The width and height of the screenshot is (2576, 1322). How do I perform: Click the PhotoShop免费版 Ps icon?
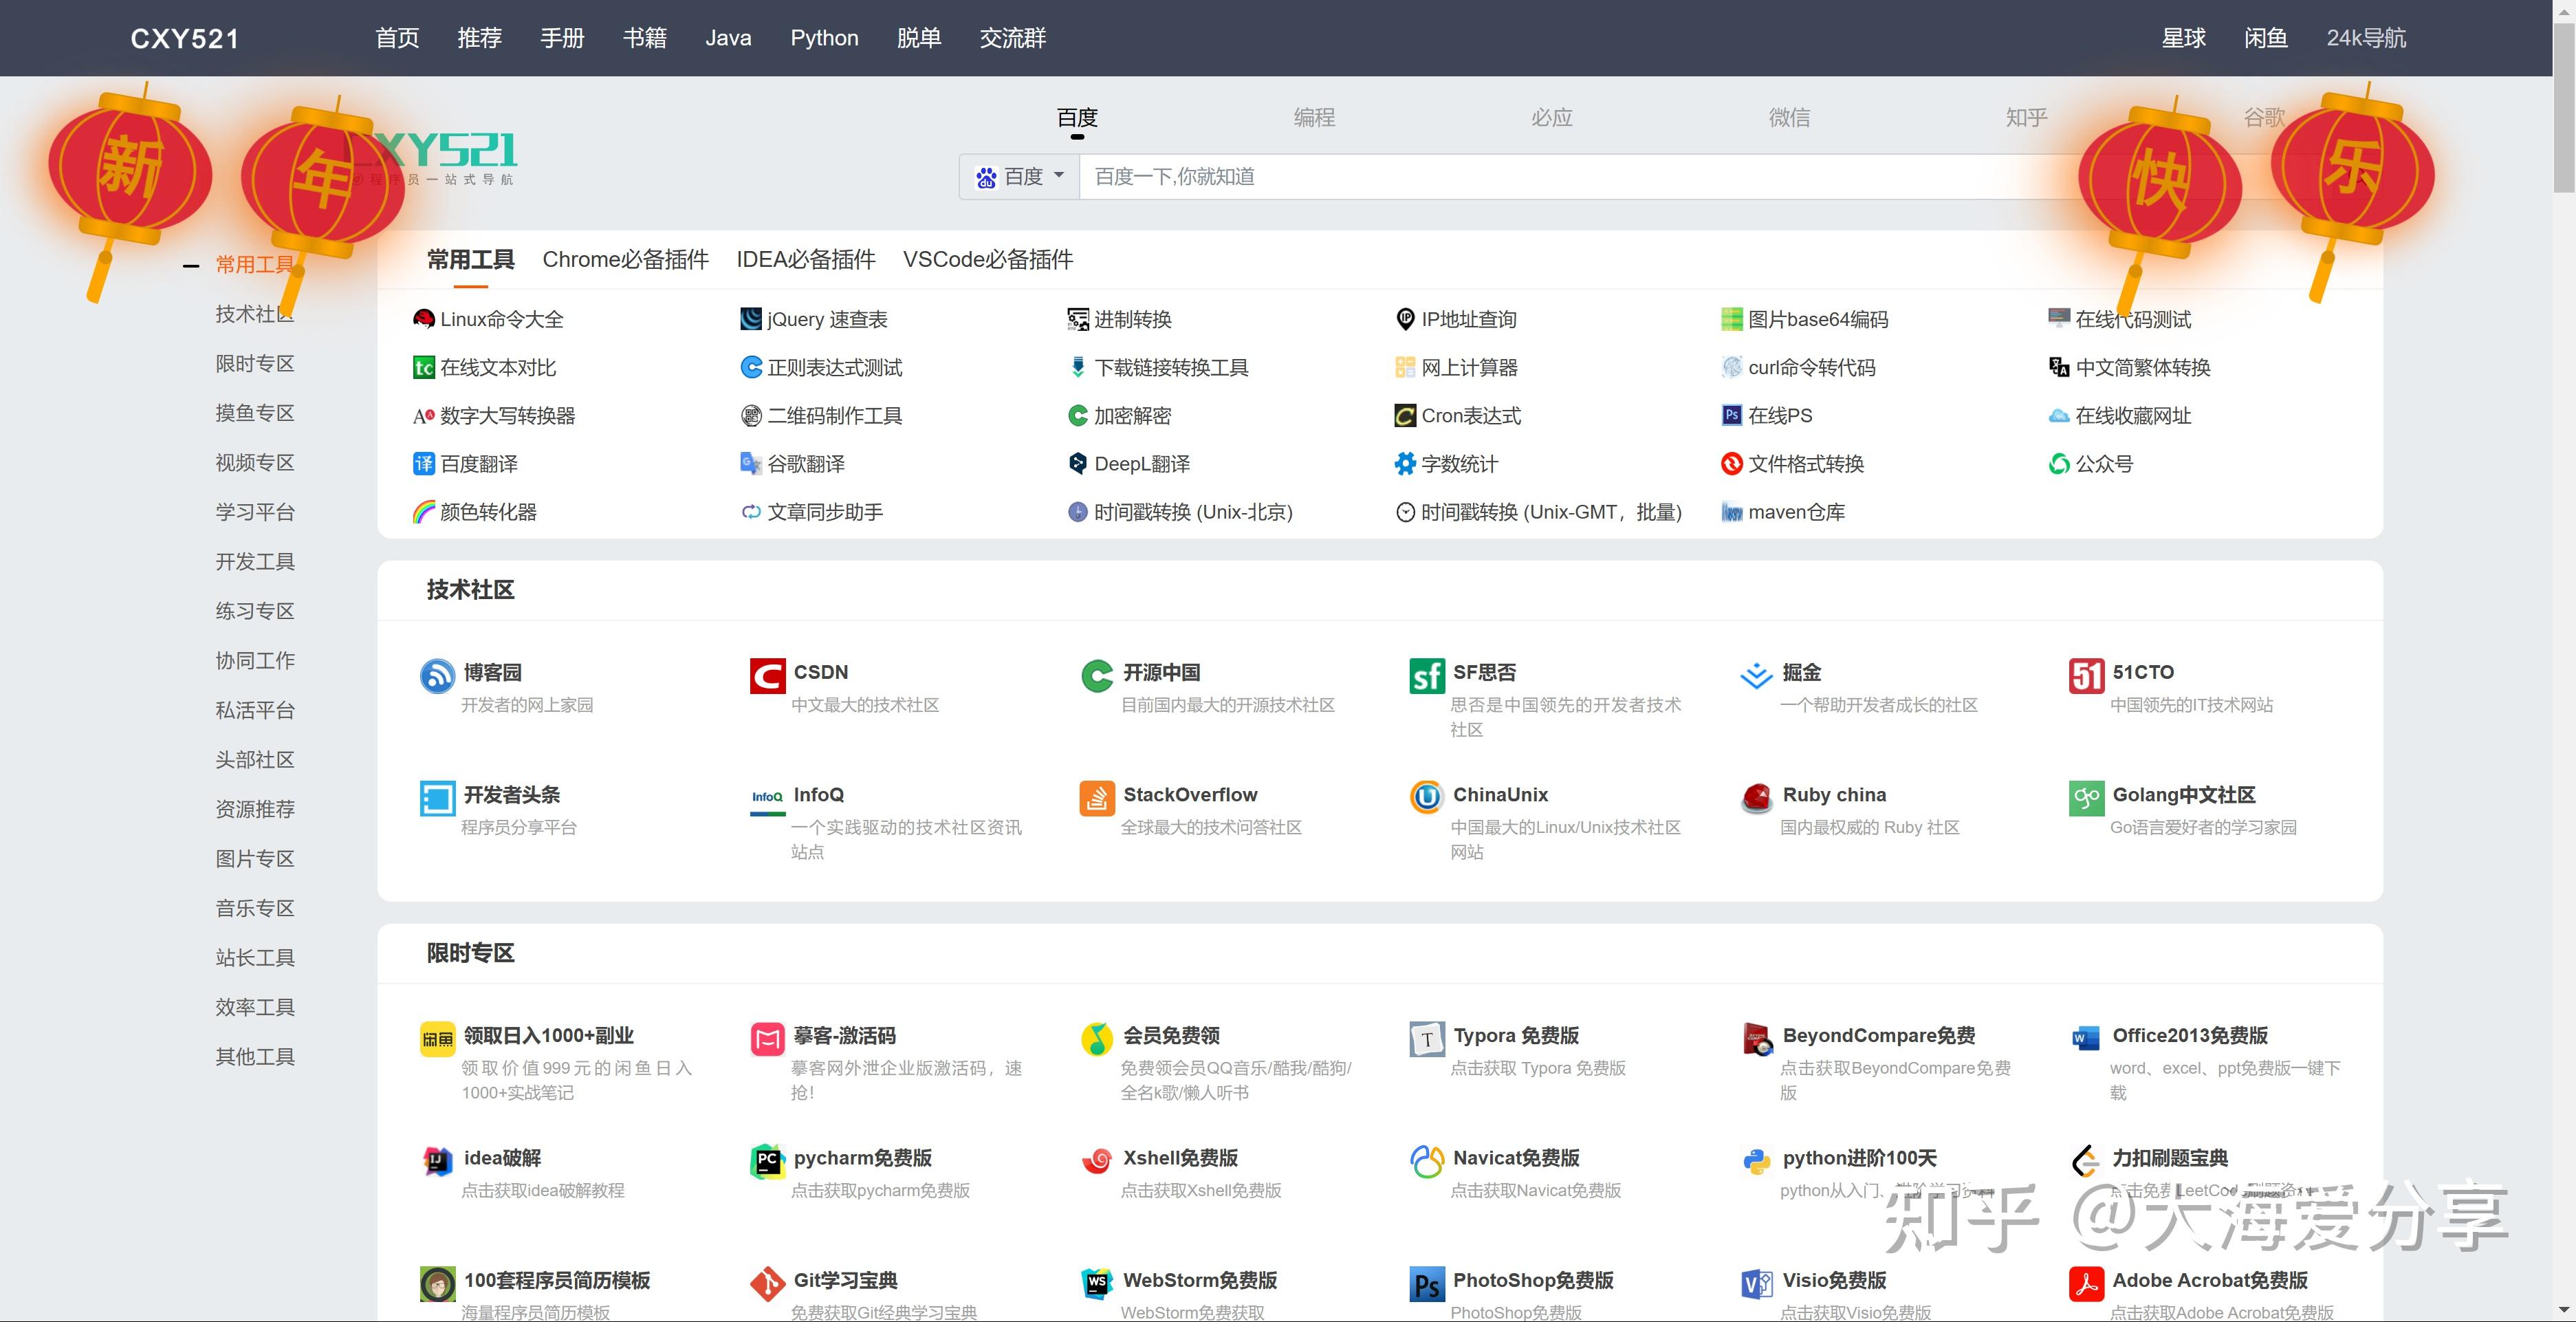click(x=1426, y=1283)
